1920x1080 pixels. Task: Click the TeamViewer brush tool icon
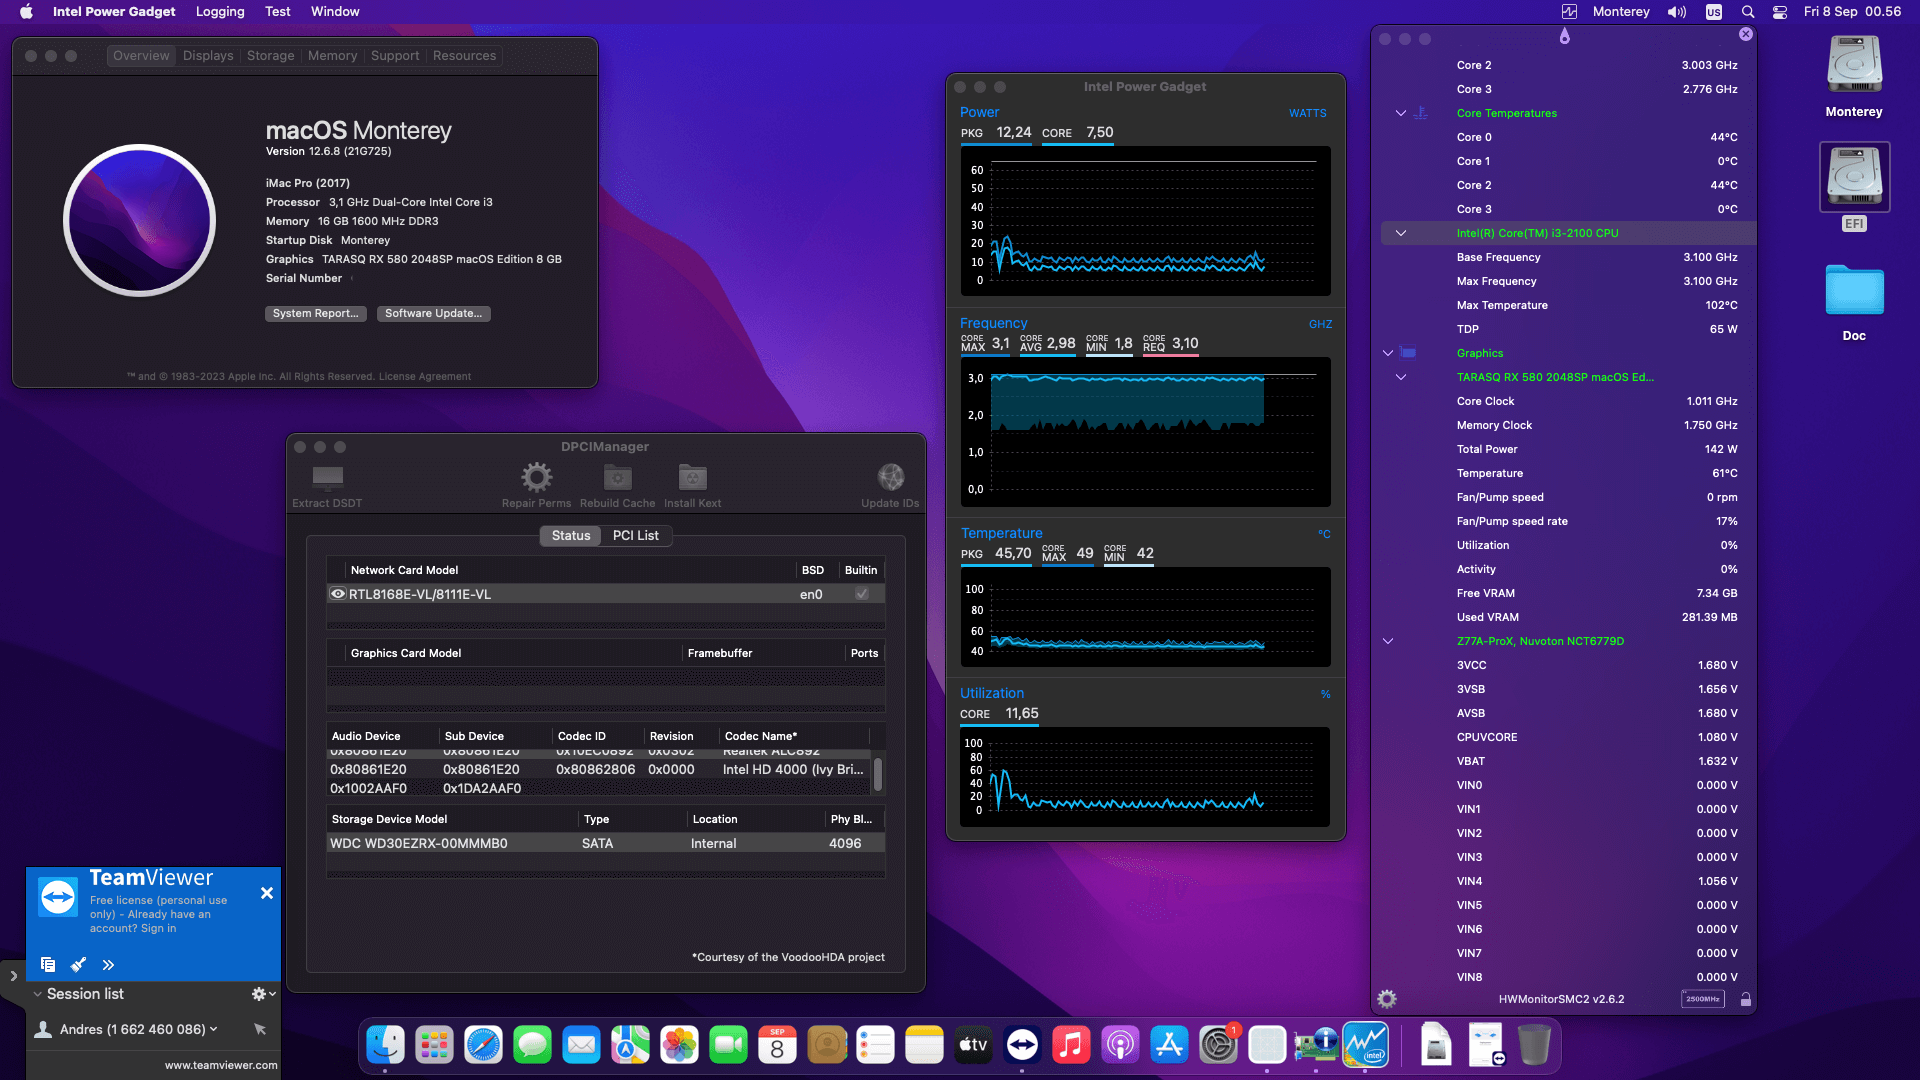click(x=78, y=965)
